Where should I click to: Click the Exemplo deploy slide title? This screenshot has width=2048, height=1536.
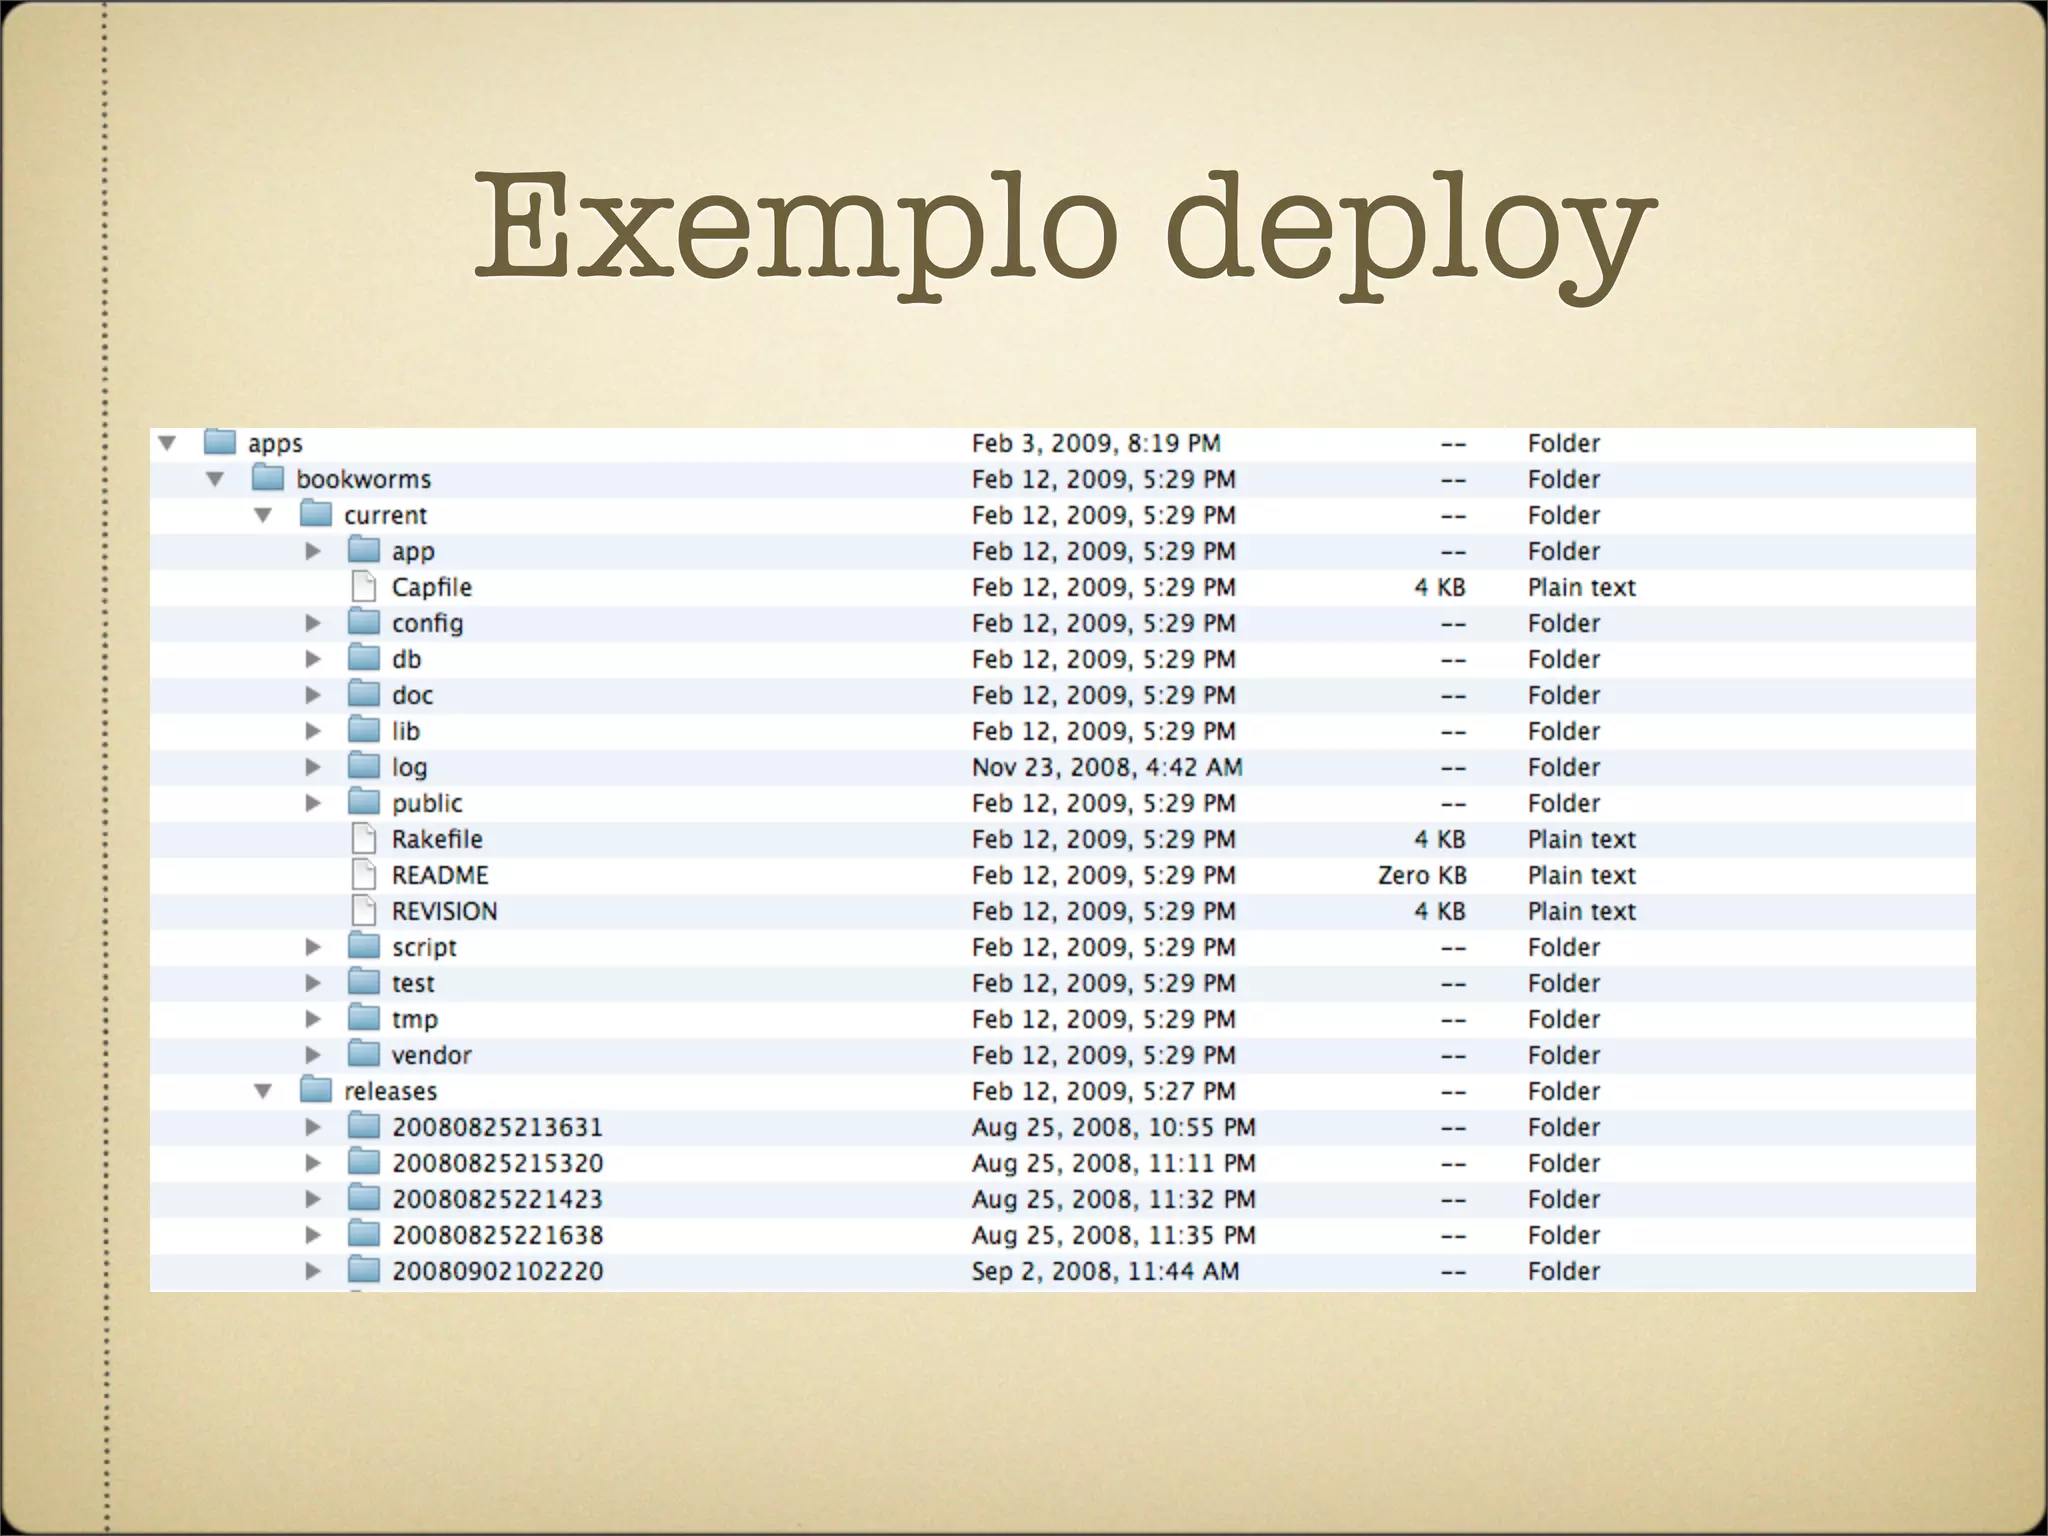coord(1064,230)
